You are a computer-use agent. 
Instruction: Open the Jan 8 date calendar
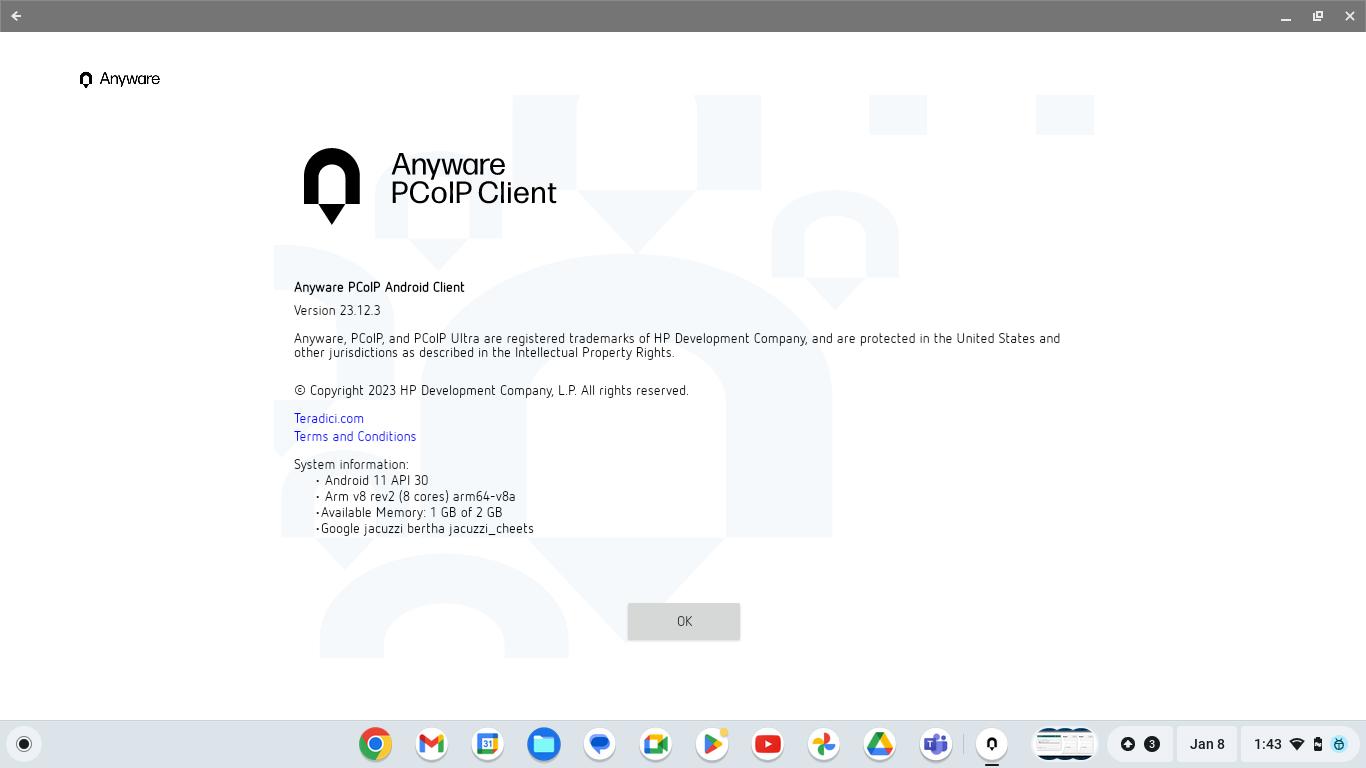(x=1207, y=744)
